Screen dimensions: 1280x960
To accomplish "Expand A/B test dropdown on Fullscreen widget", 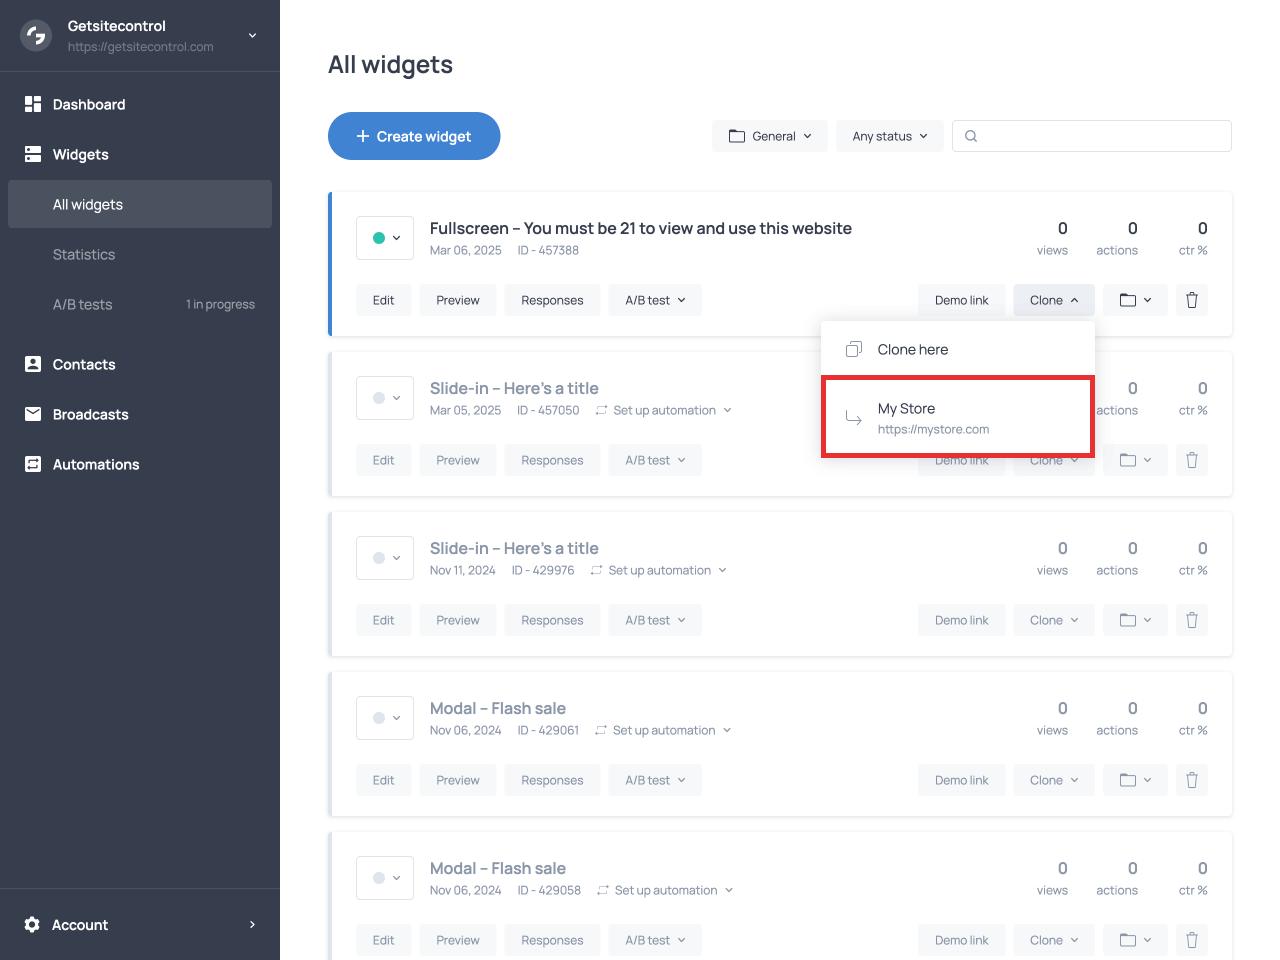I will pyautogui.click(x=655, y=300).
